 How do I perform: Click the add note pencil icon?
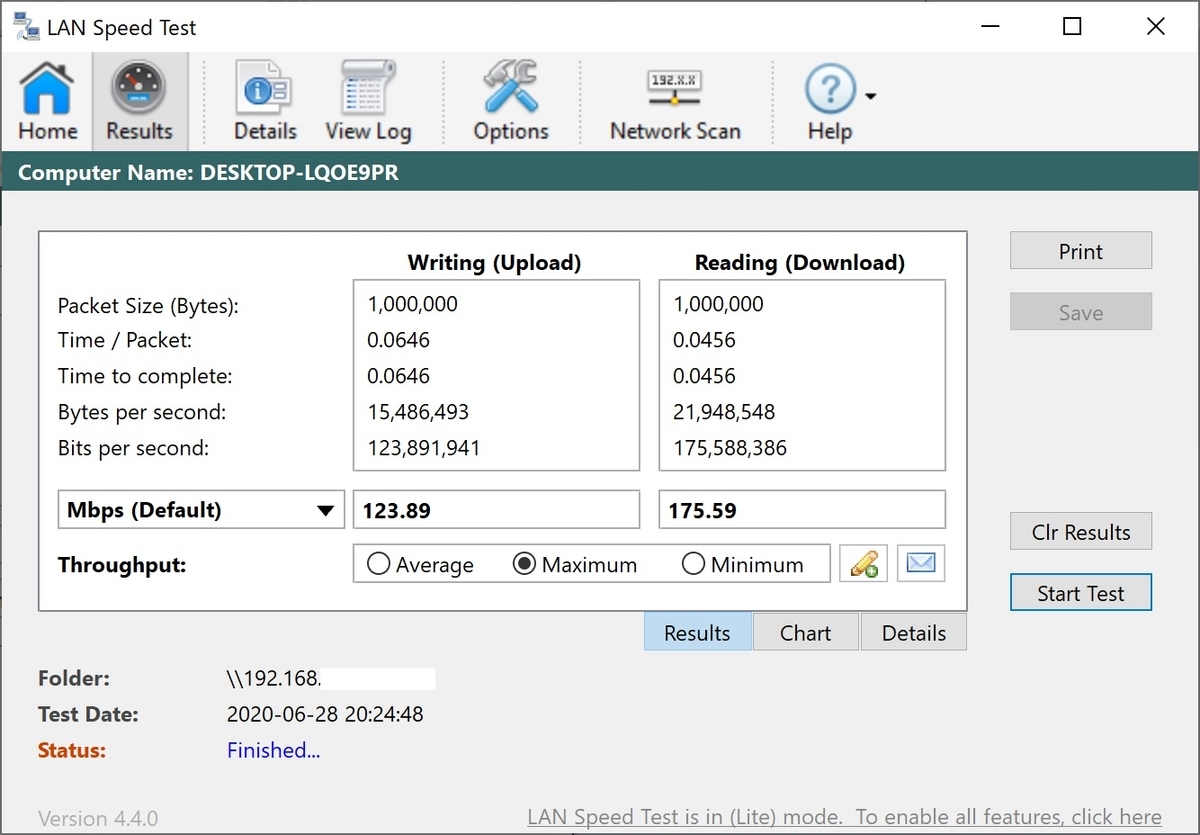(x=863, y=564)
